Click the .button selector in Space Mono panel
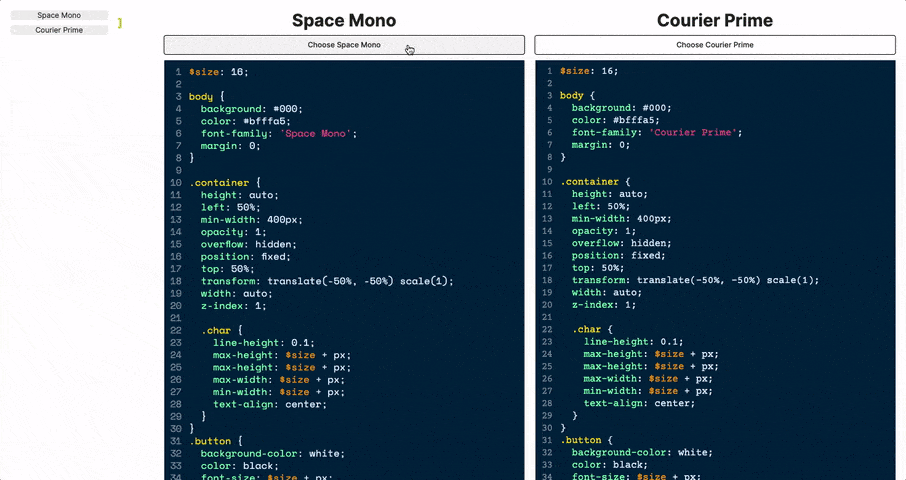 tap(210, 441)
